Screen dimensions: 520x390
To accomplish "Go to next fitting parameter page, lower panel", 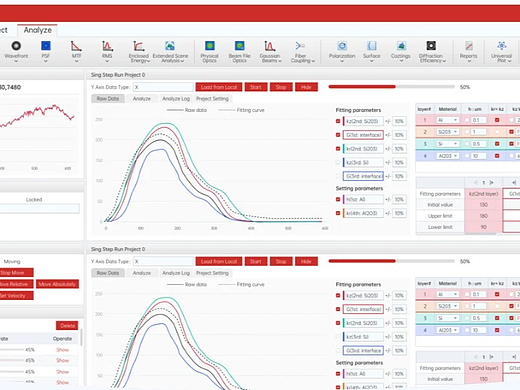I will tap(491, 357).
